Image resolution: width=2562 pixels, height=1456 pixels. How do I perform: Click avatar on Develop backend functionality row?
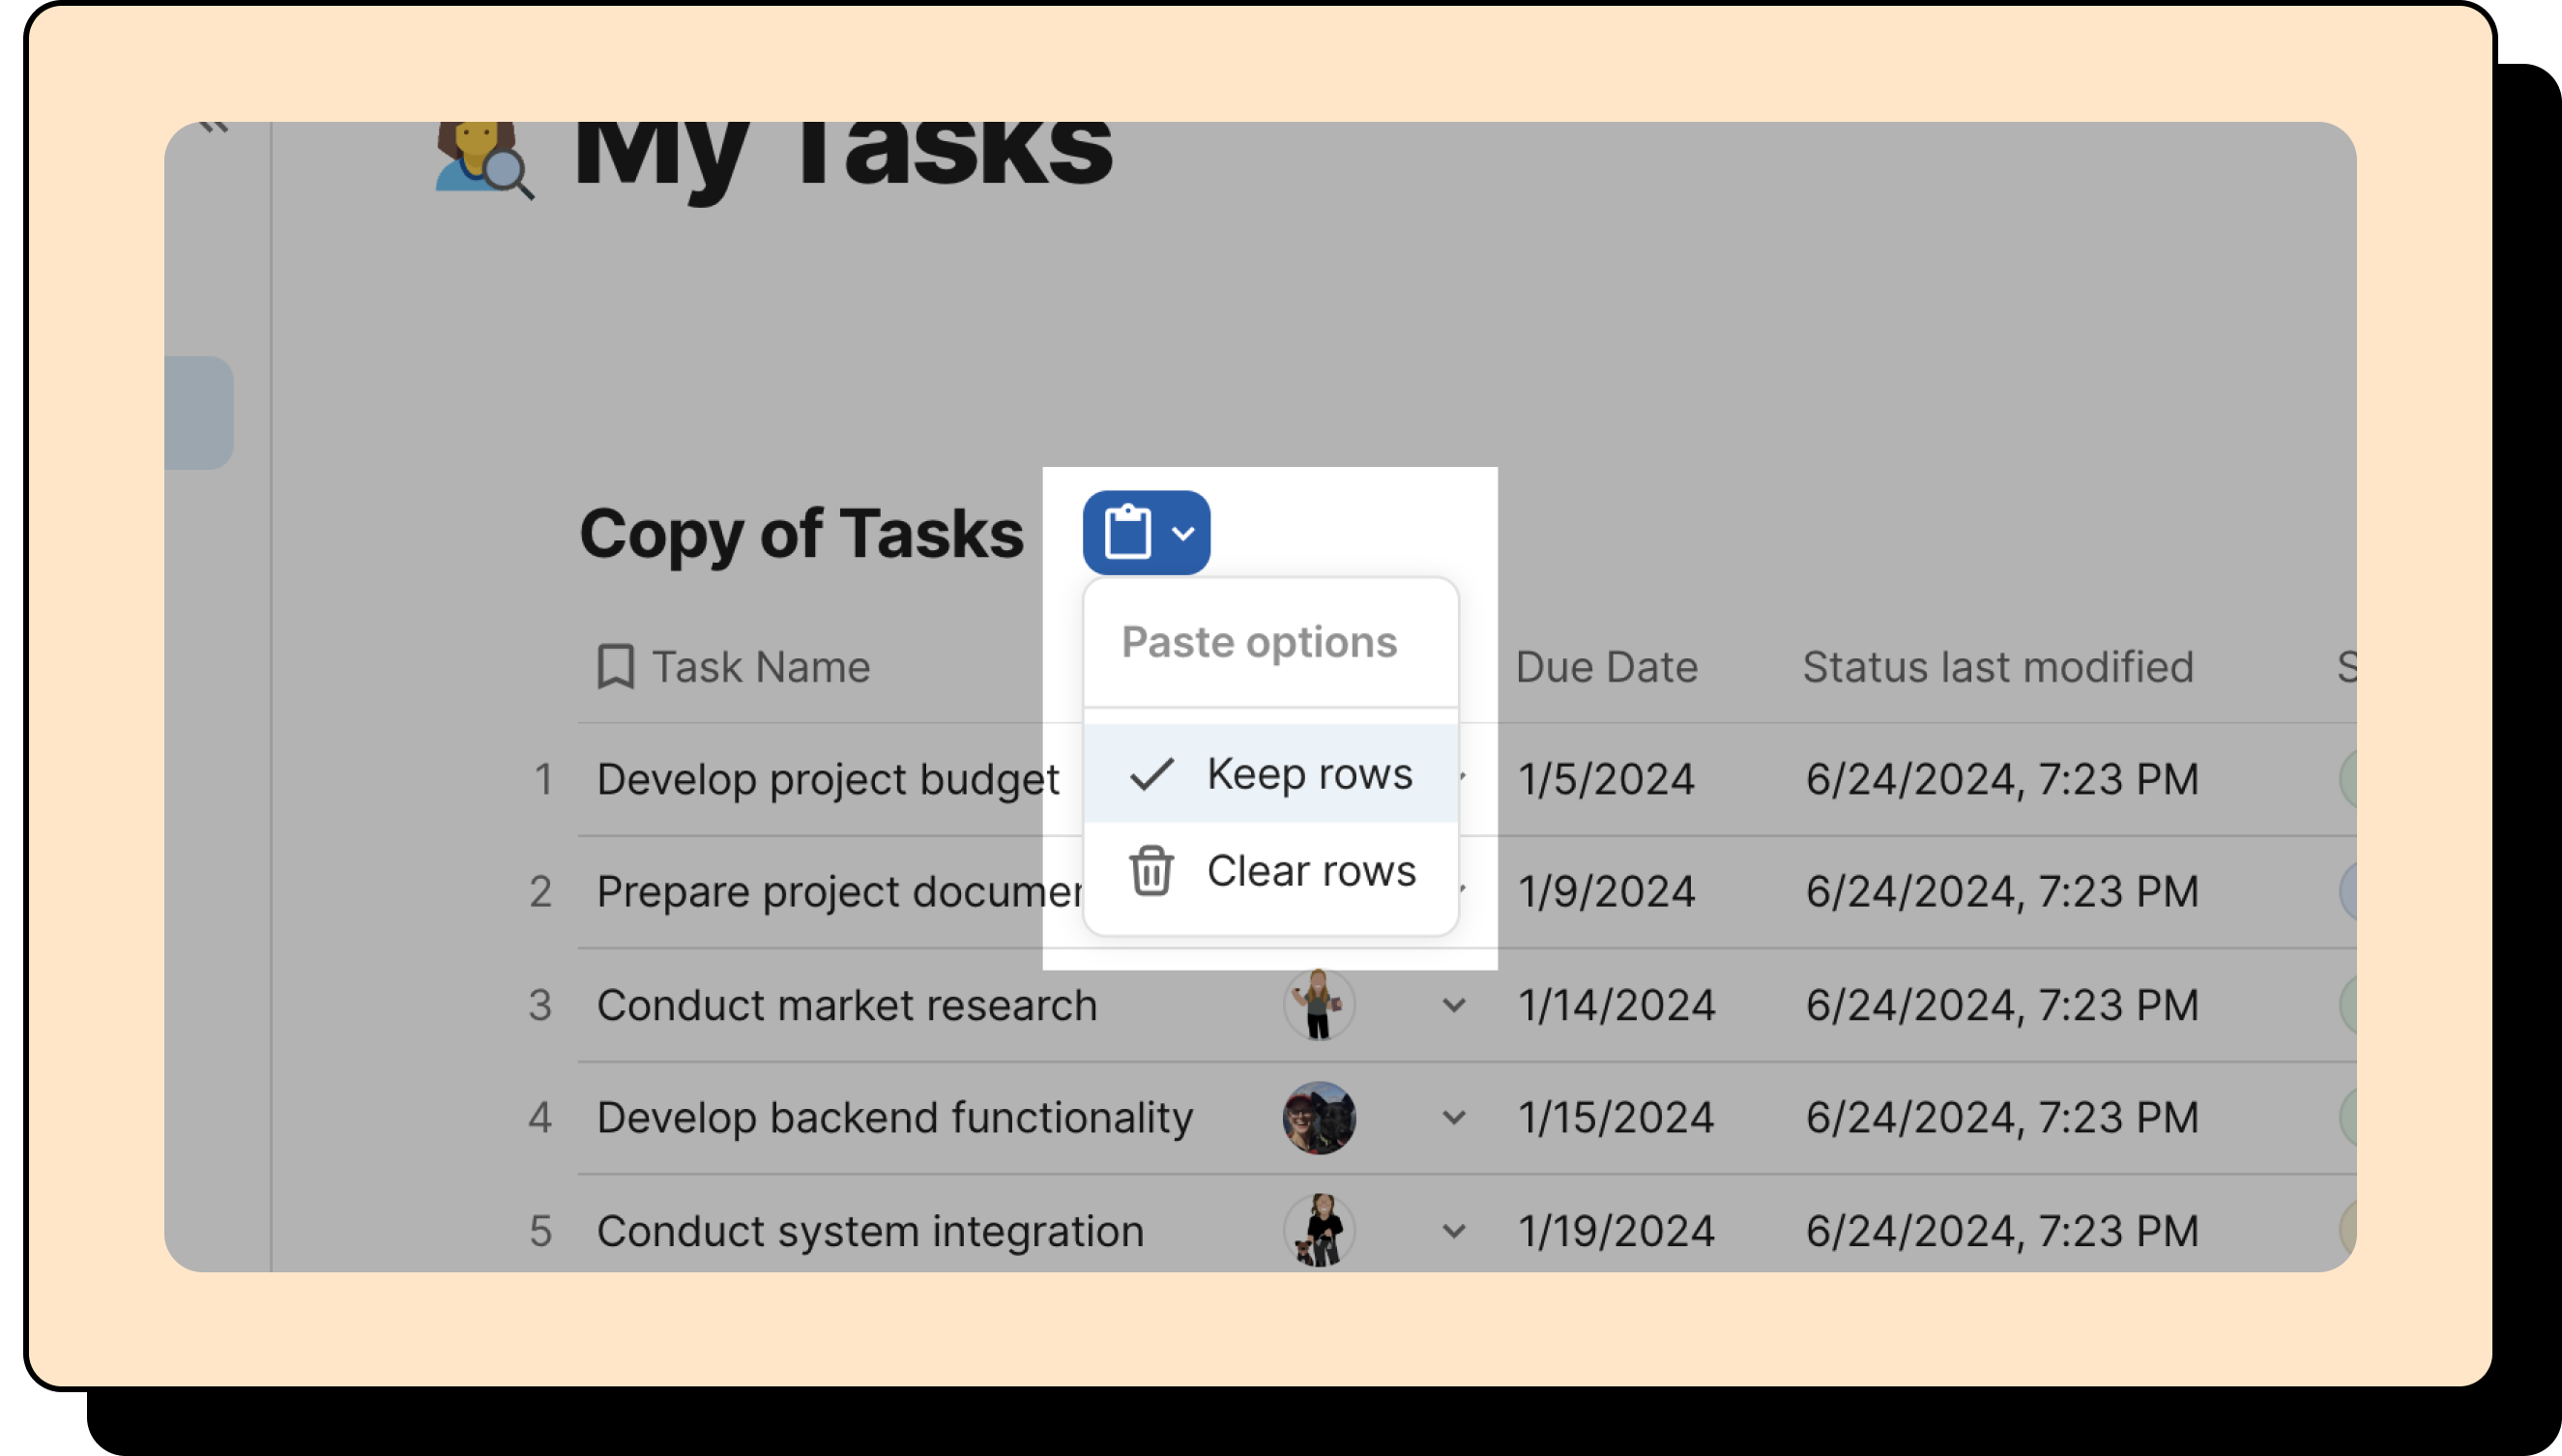coord(1319,1117)
